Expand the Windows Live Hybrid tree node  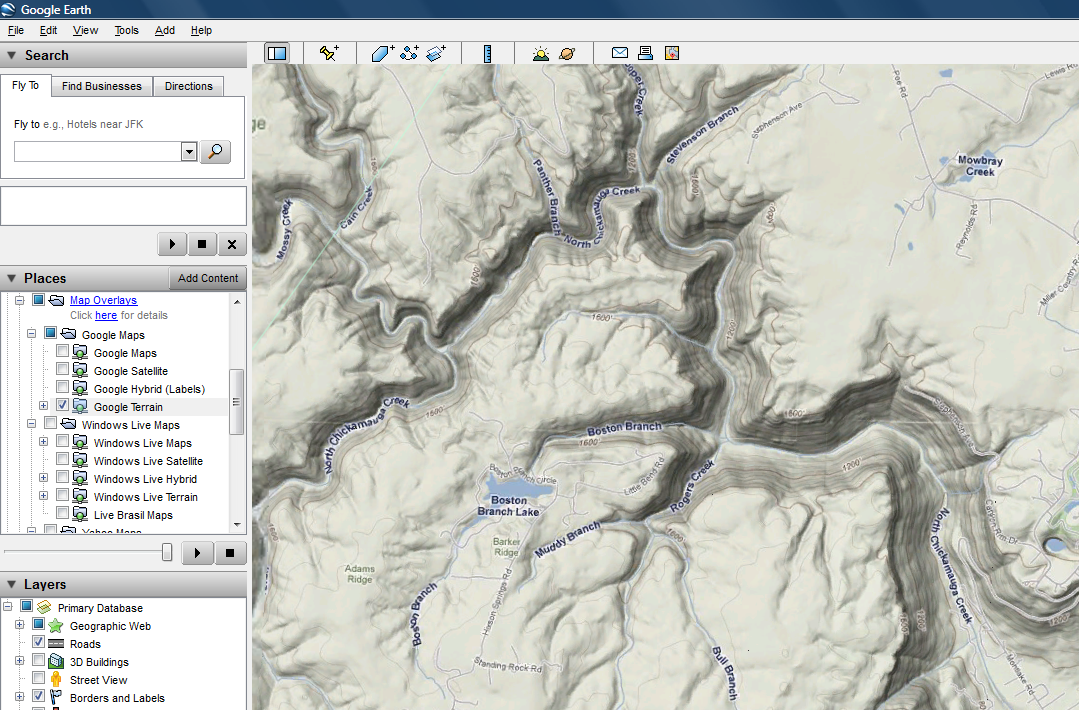pyautogui.click(x=44, y=478)
